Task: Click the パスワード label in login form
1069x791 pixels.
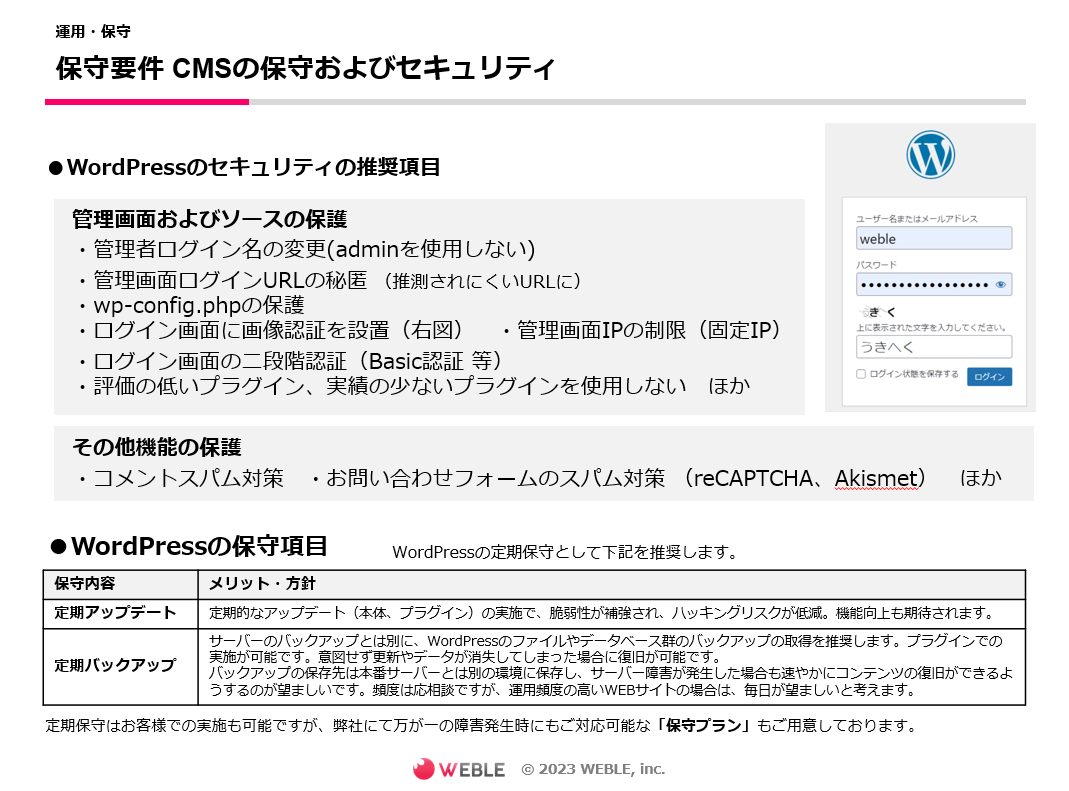Action: (x=877, y=265)
